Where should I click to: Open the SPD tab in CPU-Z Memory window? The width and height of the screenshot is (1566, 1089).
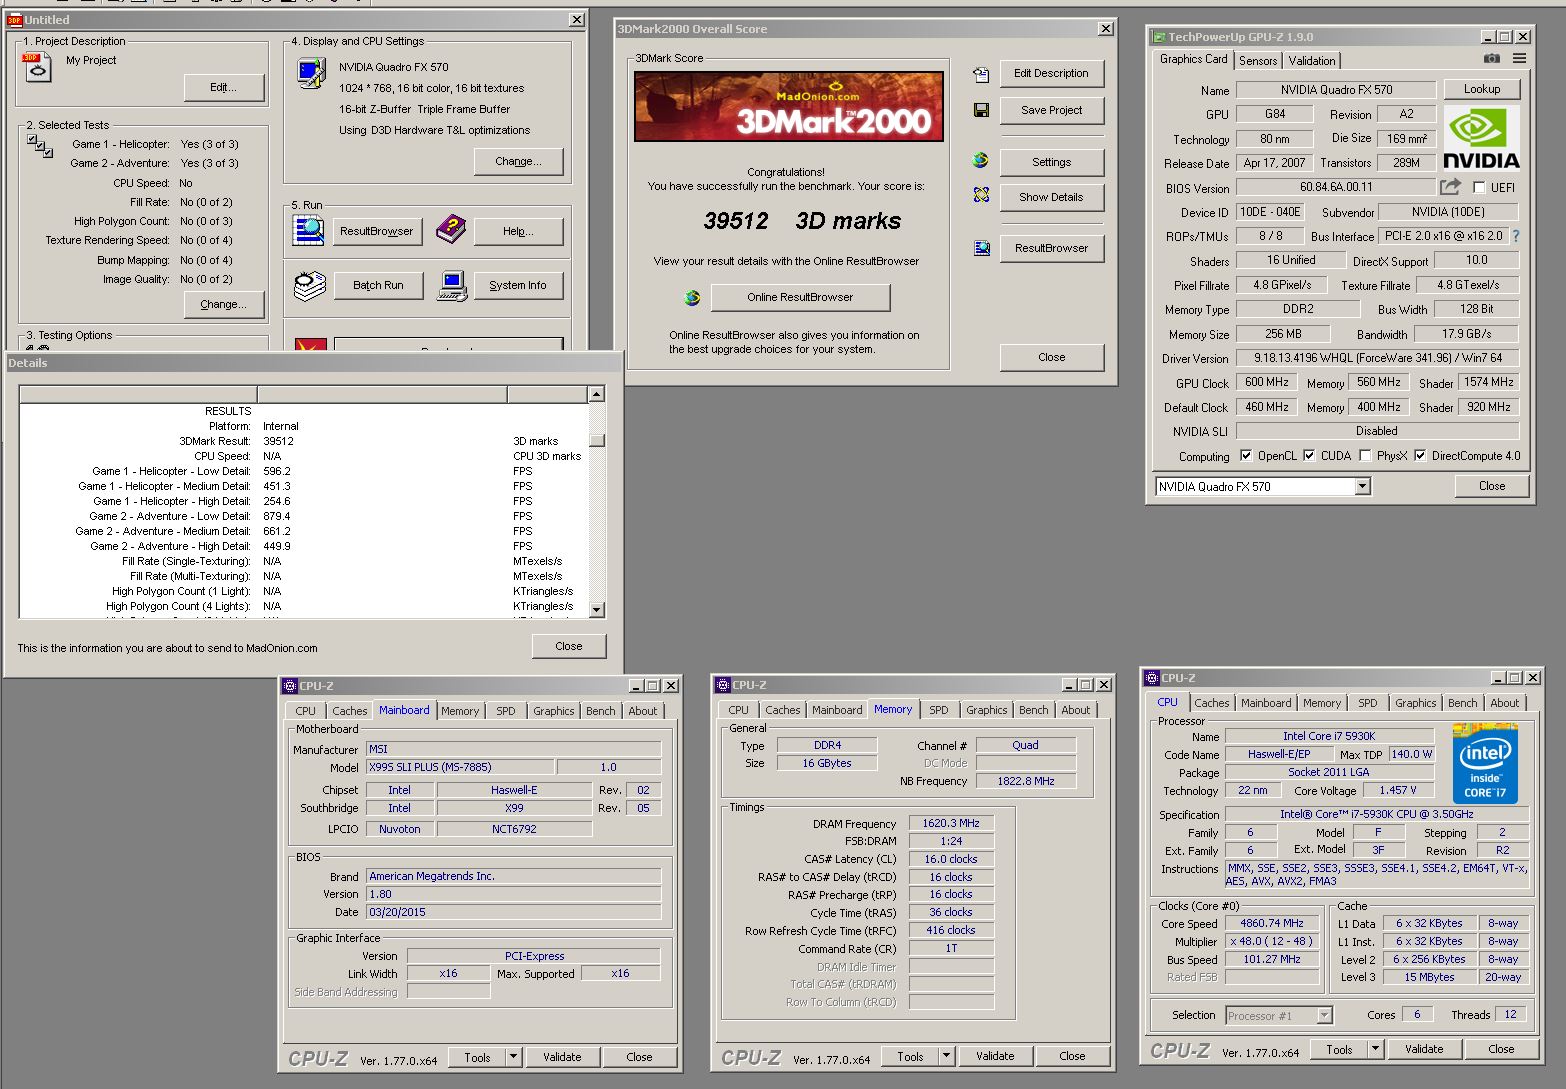point(939,710)
